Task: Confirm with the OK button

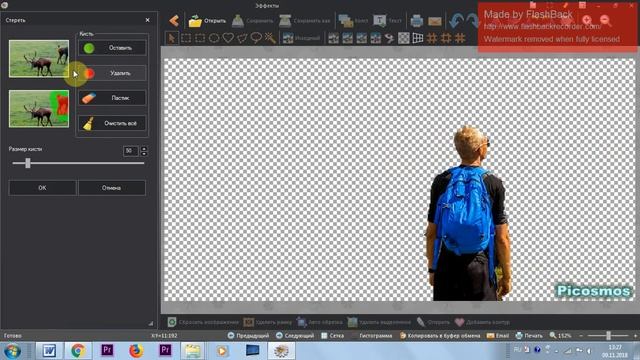Action: (42, 188)
